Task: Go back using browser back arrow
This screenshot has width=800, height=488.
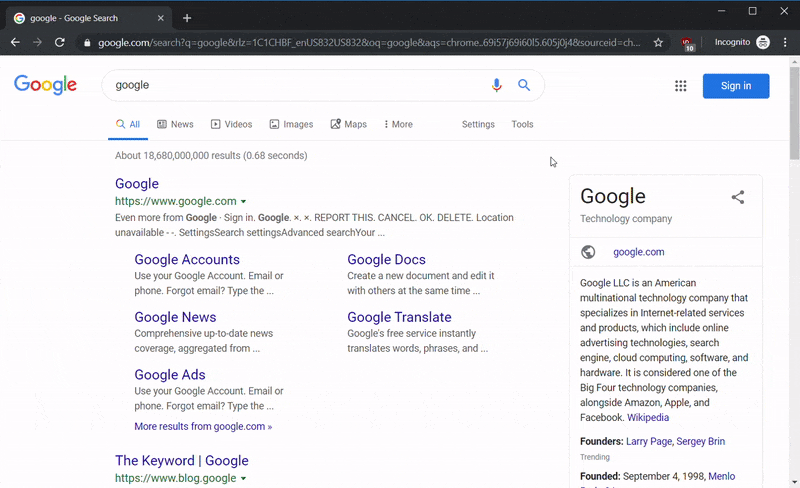Action: 15,43
